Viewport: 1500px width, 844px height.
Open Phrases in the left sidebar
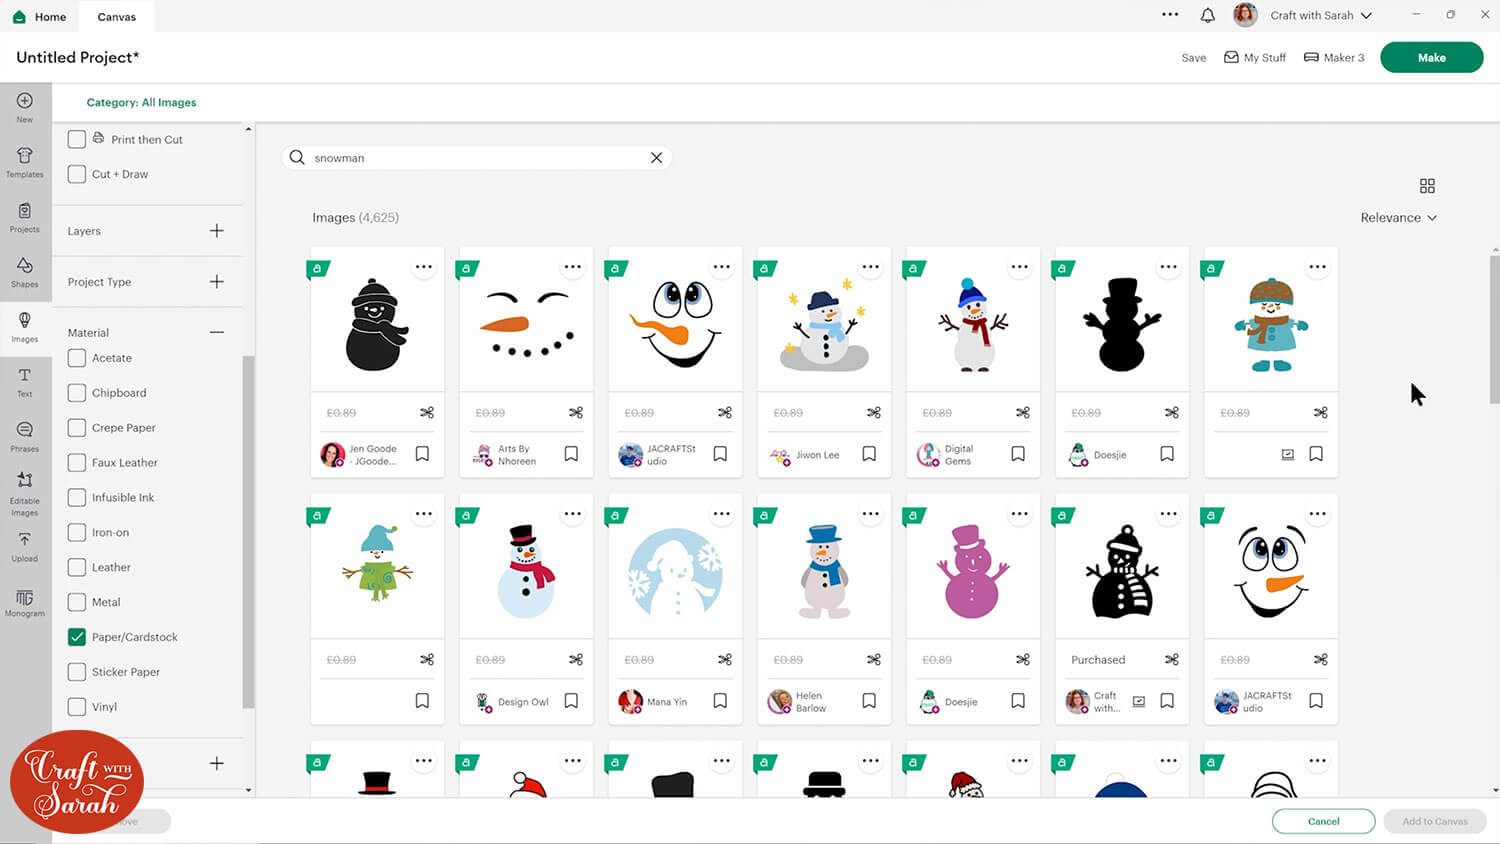tap(25, 437)
